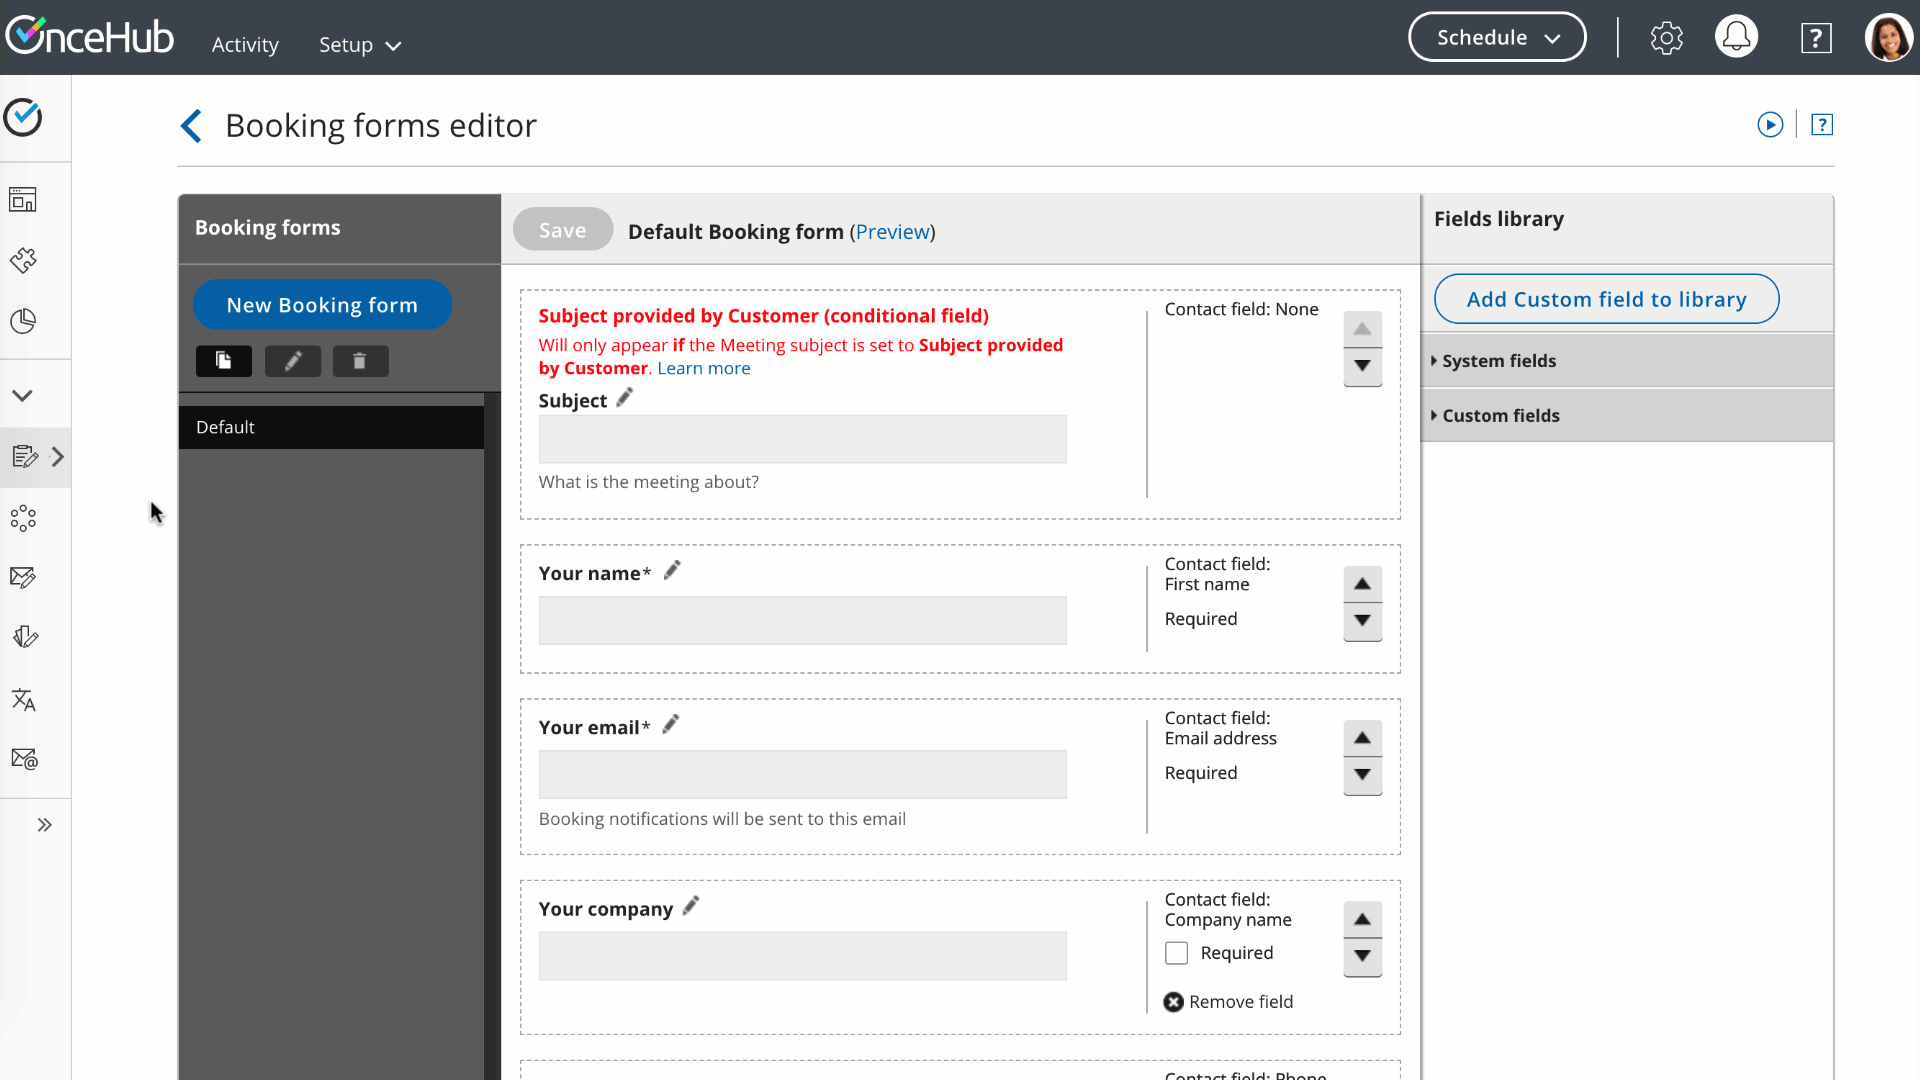This screenshot has width=1920, height=1080.
Task: Open the settings gear icon
Action: coord(1666,38)
